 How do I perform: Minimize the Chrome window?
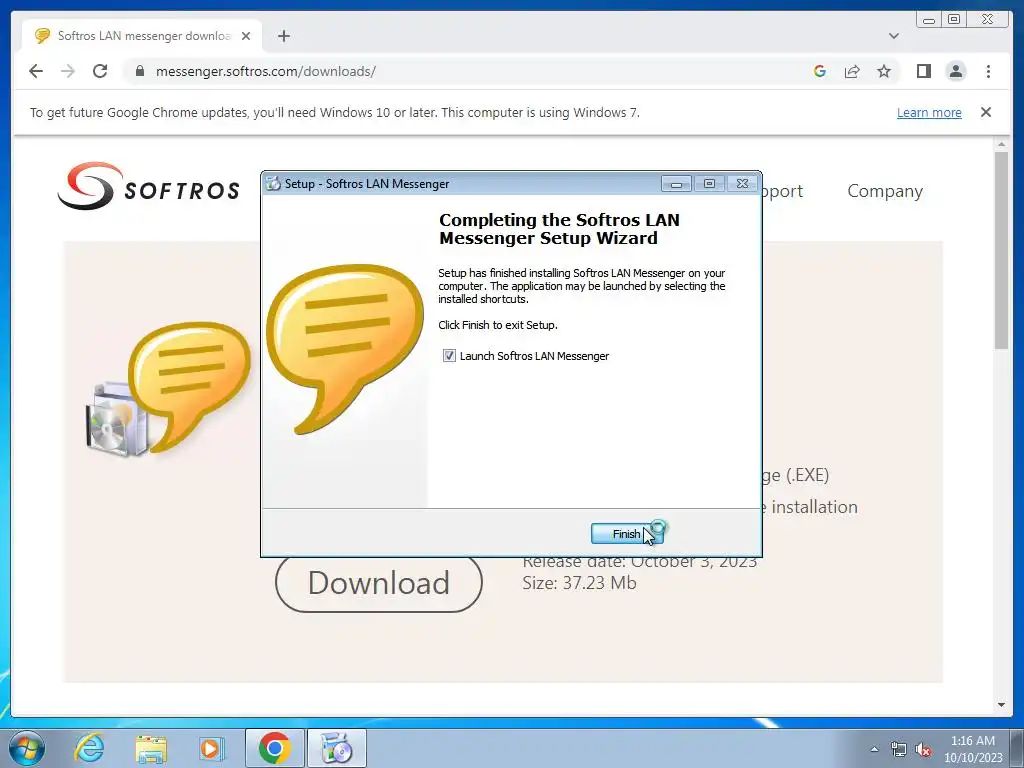tap(929, 20)
